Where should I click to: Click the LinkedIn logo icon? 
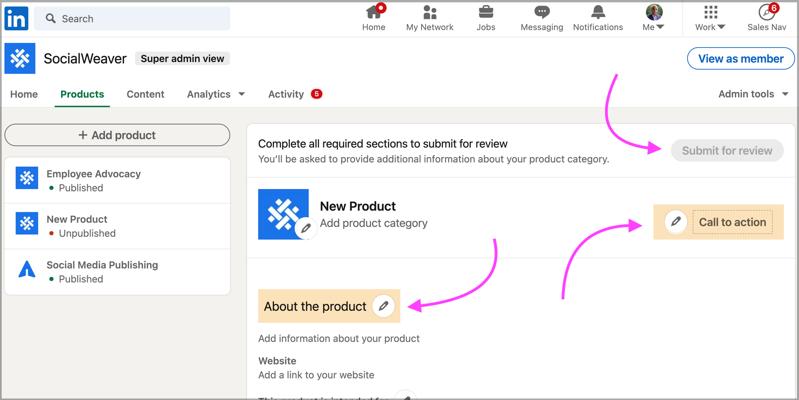point(16,17)
